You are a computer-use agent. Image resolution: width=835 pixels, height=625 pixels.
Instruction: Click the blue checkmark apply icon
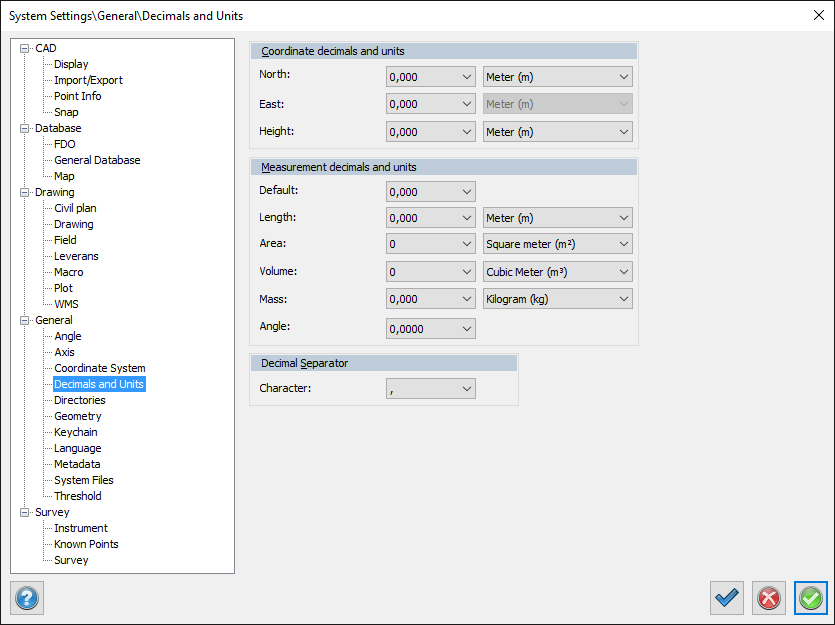tap(727, 598)
